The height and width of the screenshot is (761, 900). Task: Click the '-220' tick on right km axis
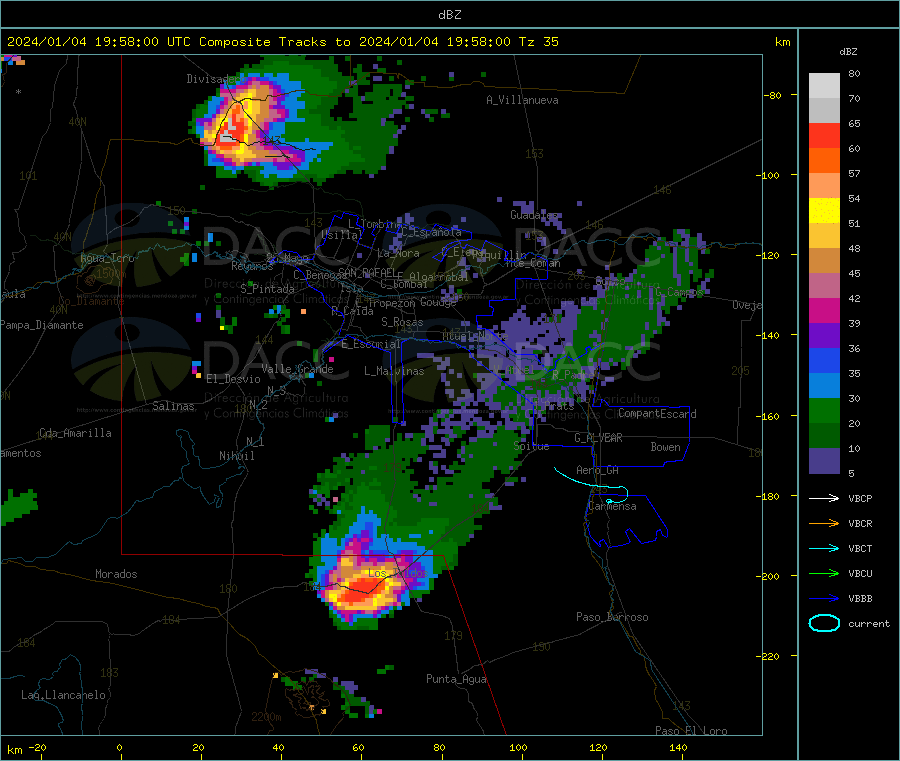770,656
